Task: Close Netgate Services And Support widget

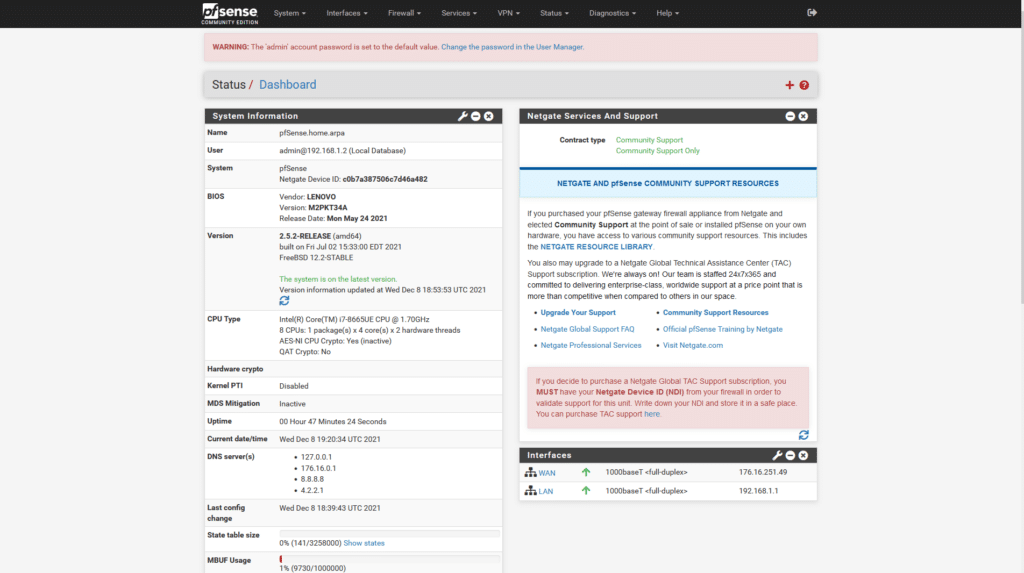Action: pos(803,116)
